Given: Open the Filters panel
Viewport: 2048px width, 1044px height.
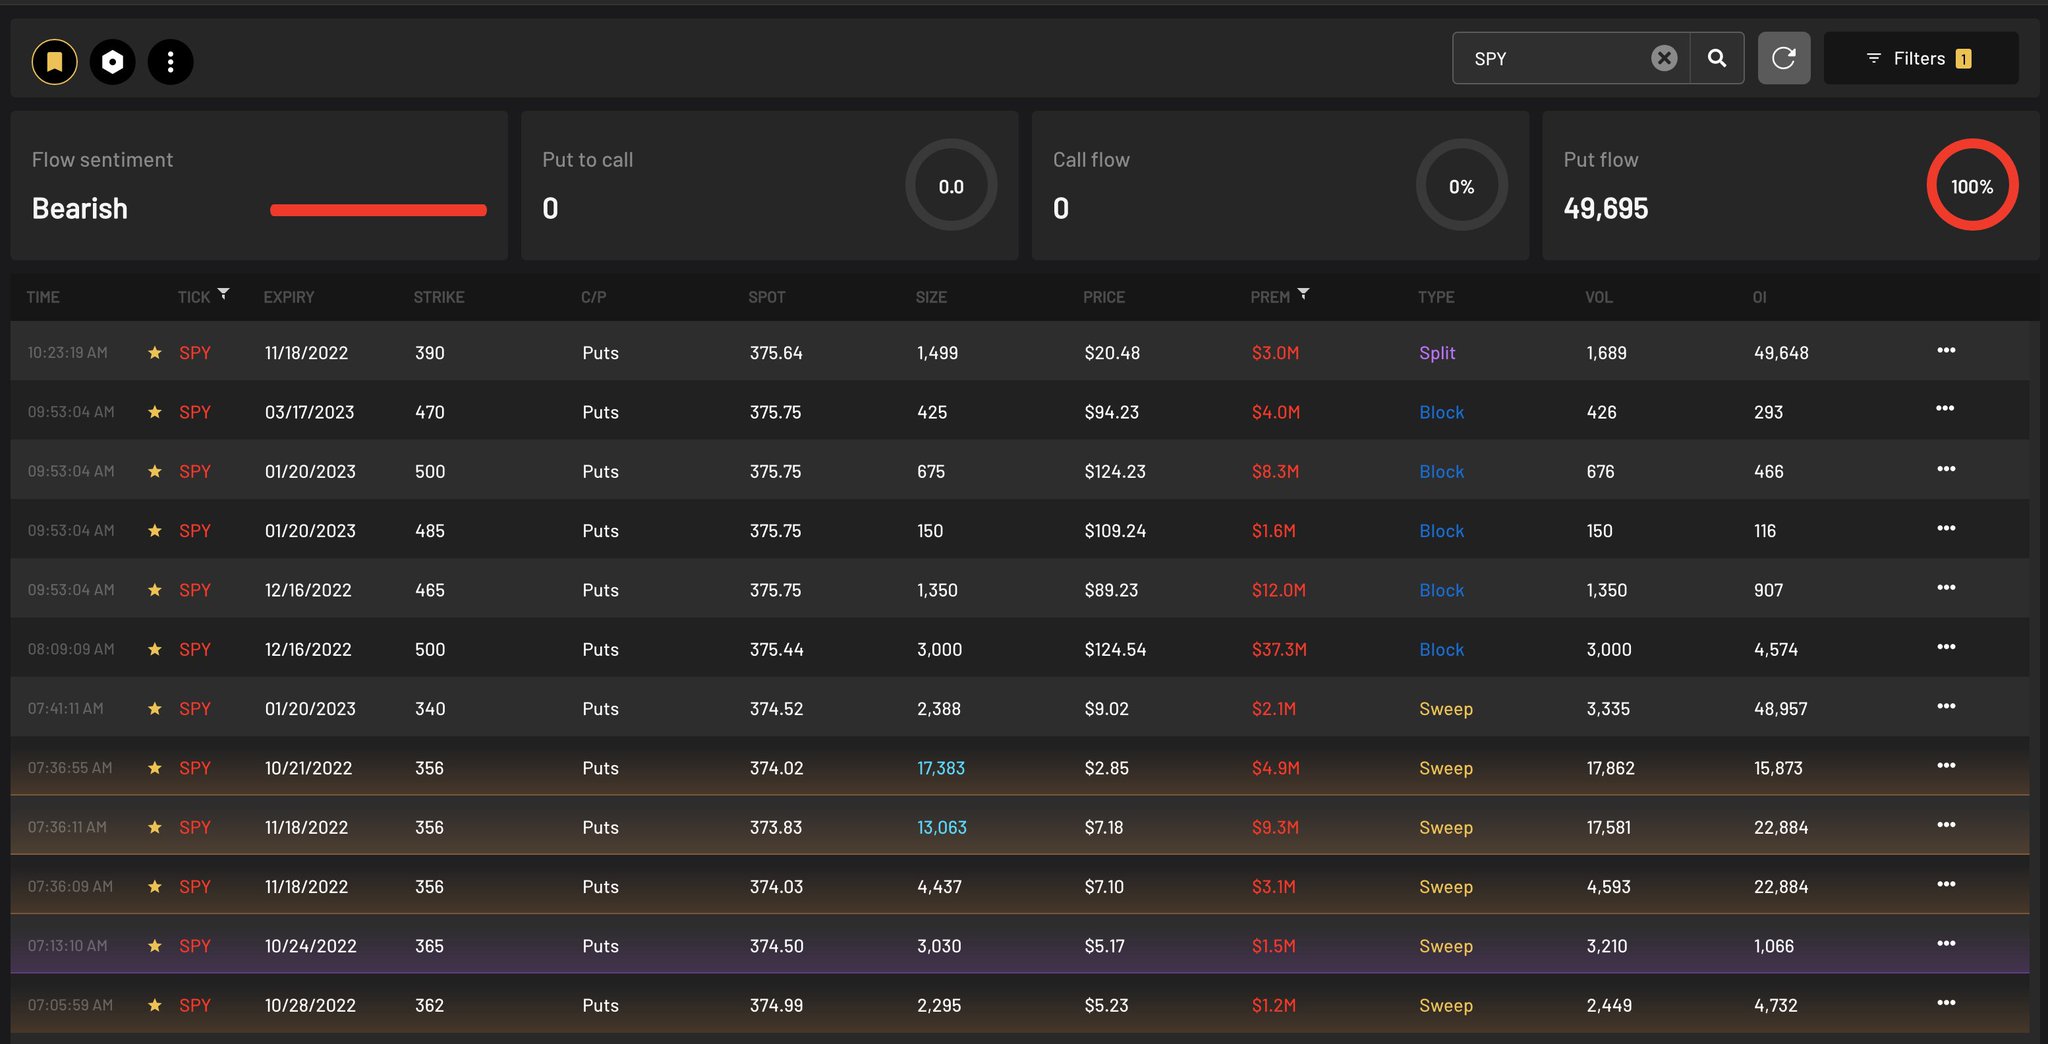Looking at the screenshot, I should pos(1921,58).
